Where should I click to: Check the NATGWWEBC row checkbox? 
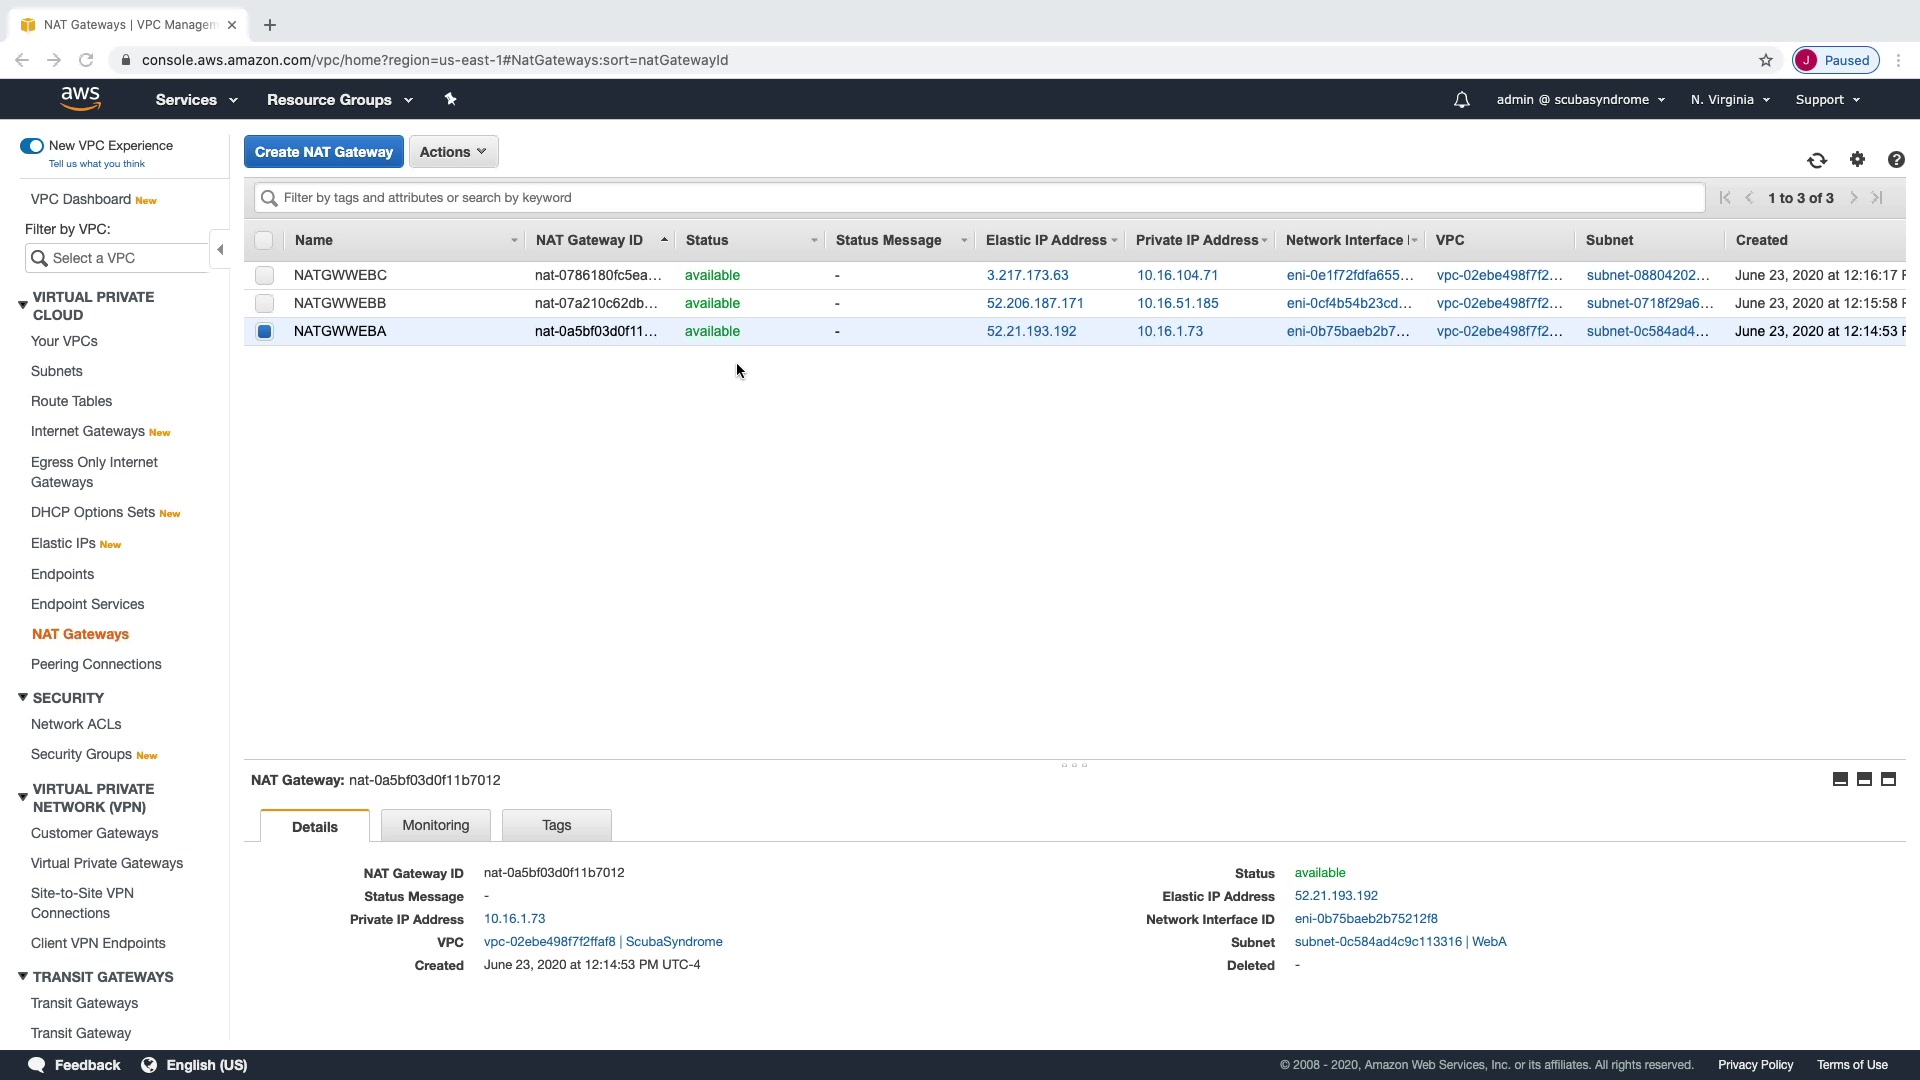(x=264, y=275)
